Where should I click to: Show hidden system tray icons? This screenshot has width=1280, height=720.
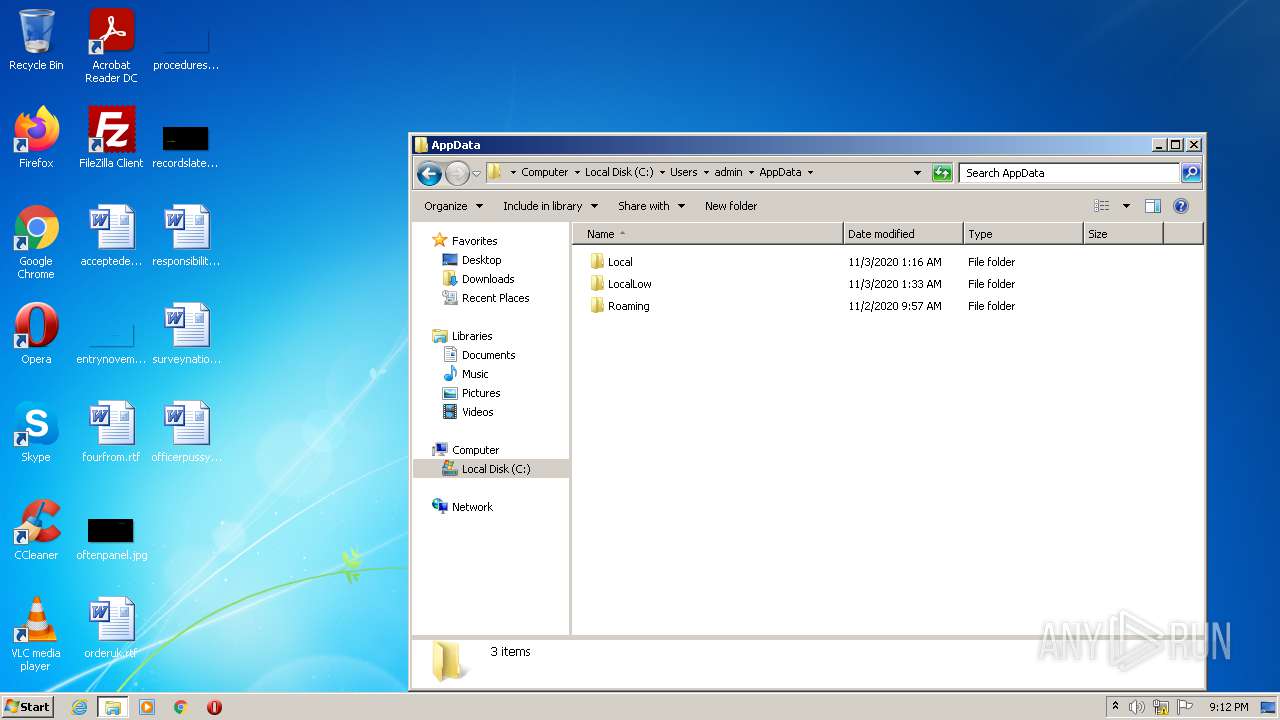point(1115,707)
